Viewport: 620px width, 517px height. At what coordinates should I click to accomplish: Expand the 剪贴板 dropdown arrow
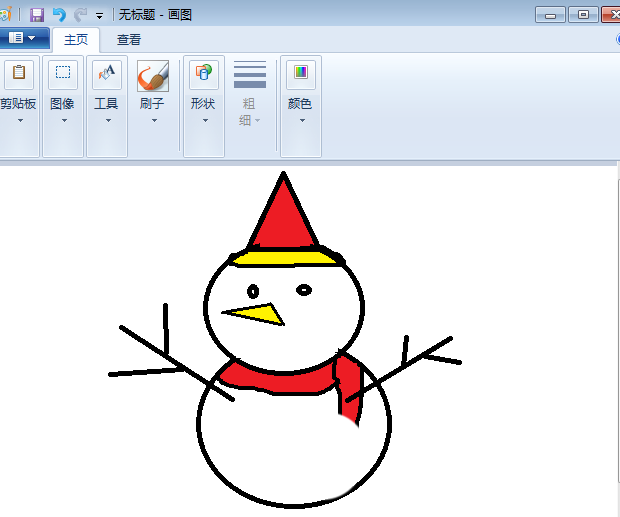coord(20,120)
